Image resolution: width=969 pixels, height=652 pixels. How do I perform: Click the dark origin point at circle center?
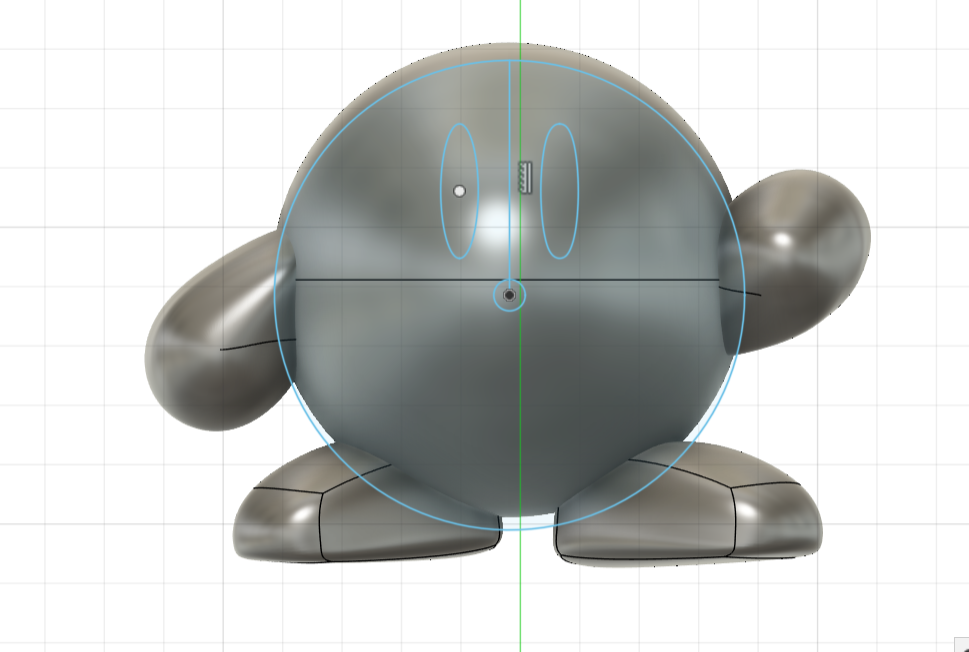[509, 295]
